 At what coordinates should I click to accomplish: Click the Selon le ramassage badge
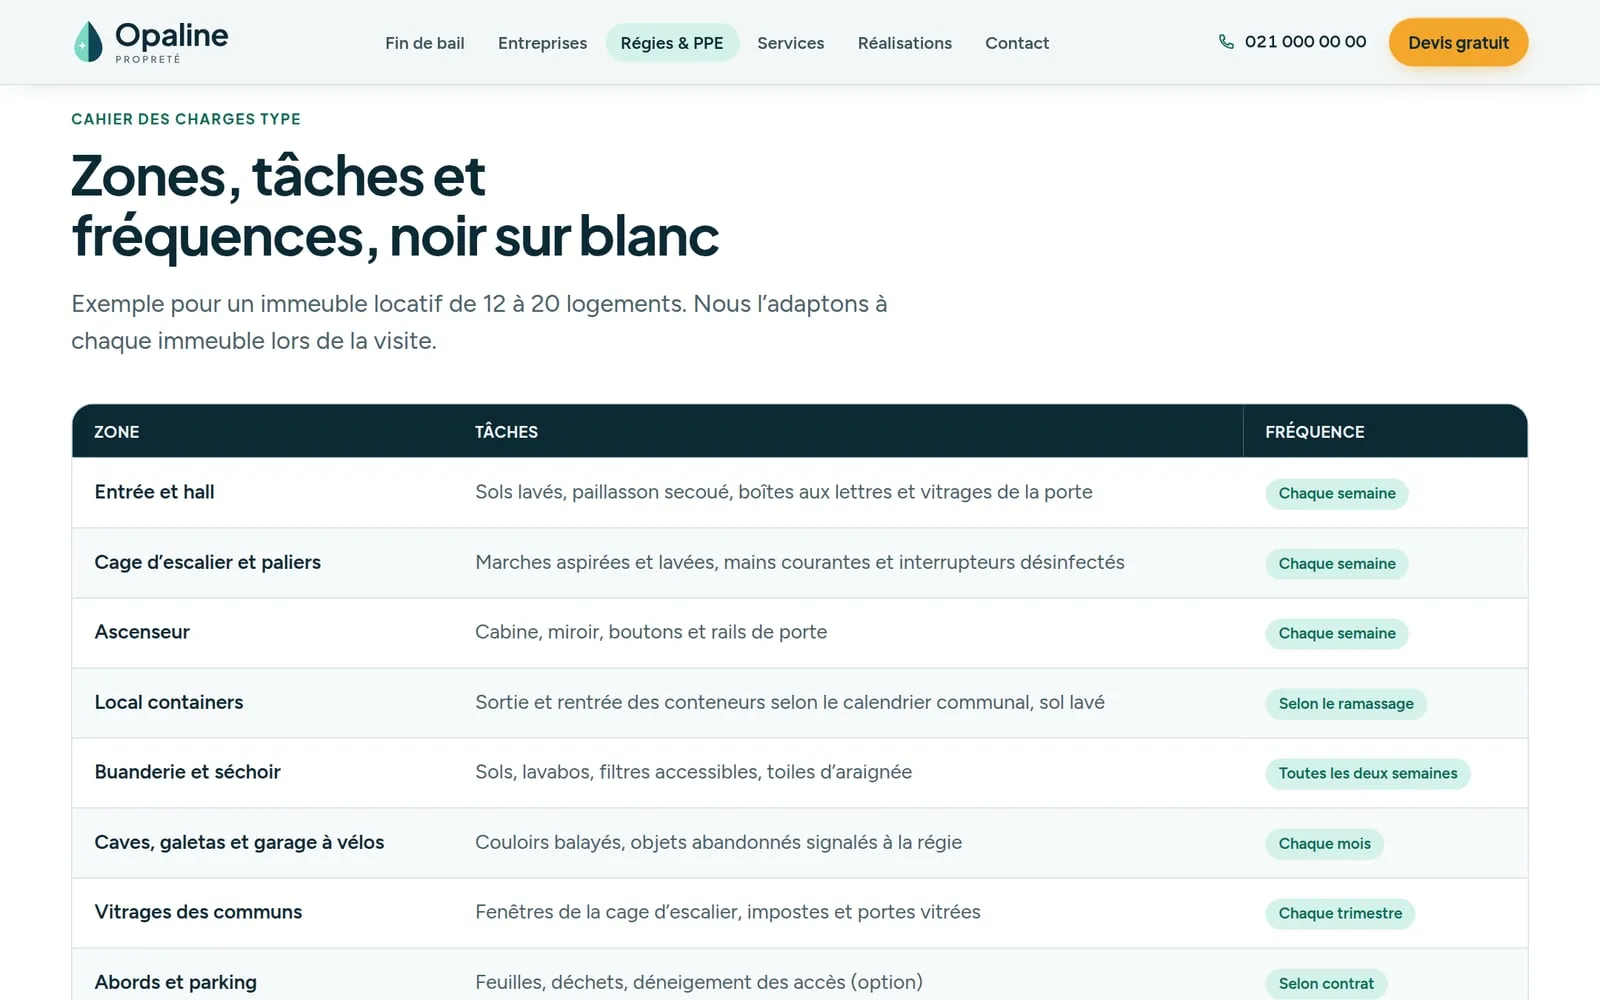(x=1346, y=703)
